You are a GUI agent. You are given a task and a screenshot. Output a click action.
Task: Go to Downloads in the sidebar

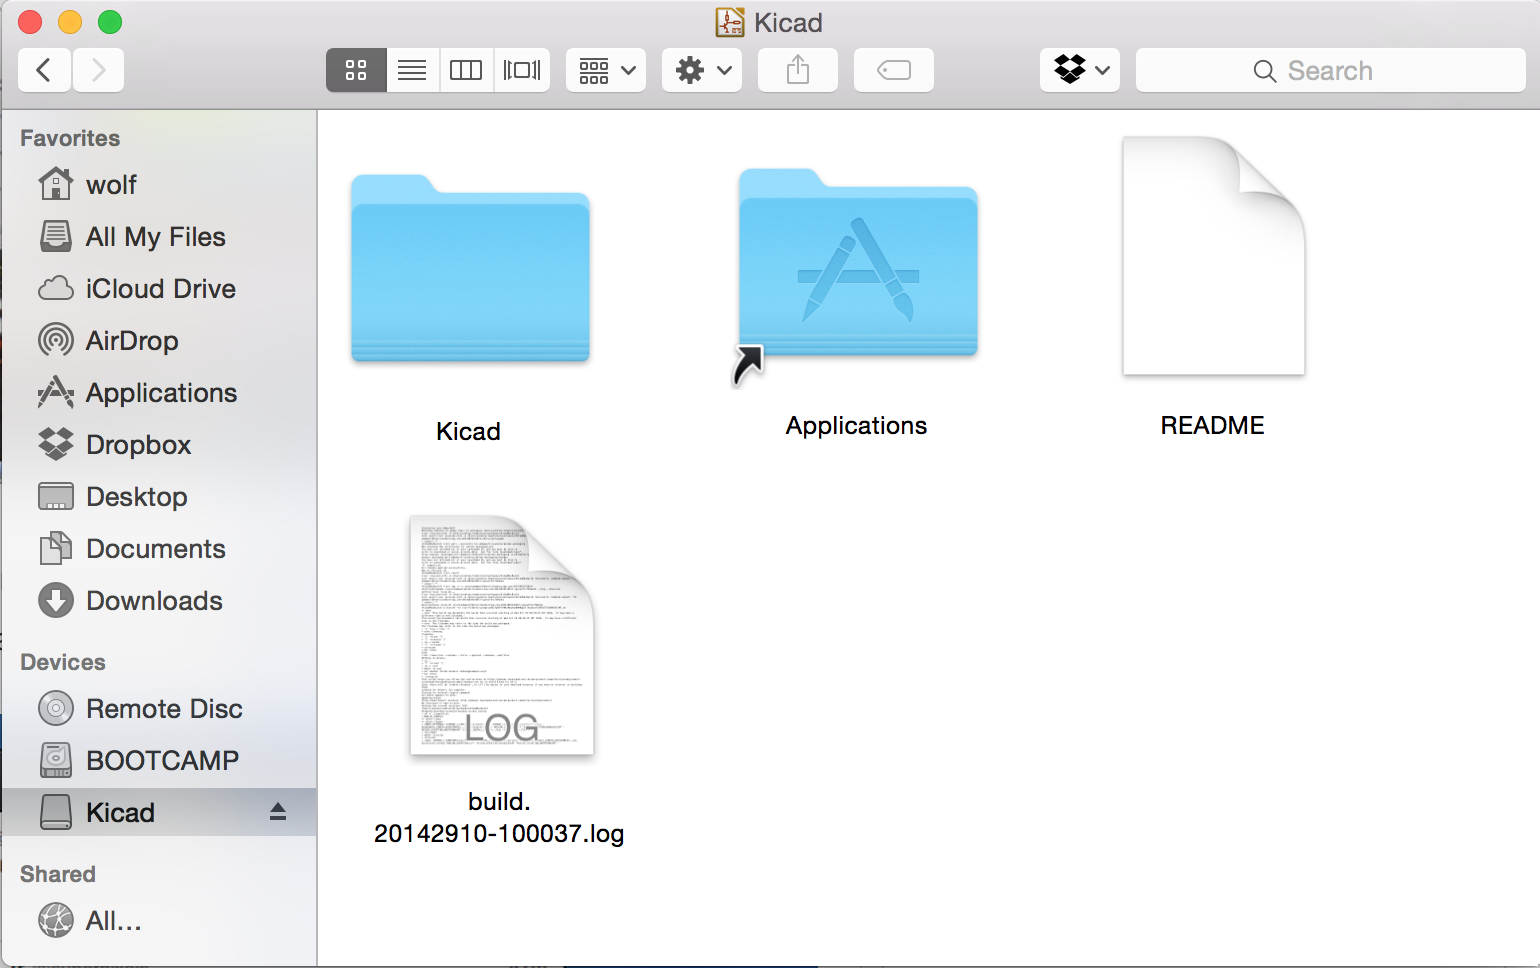154,601
